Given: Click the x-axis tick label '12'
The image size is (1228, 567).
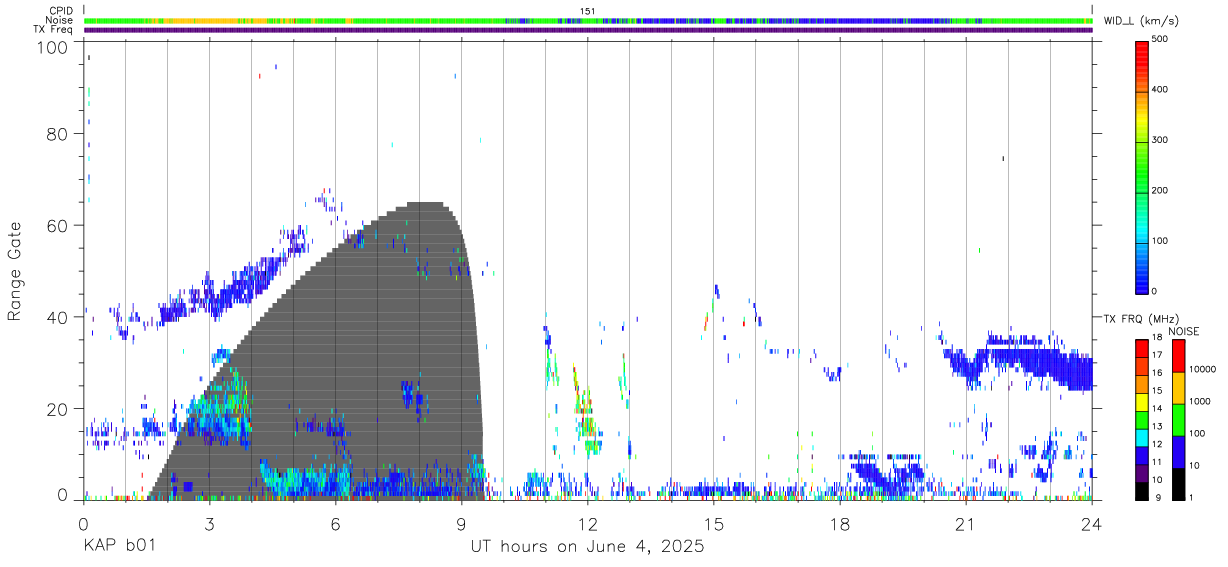Looking at the screenshot, I should click(588, 524).
